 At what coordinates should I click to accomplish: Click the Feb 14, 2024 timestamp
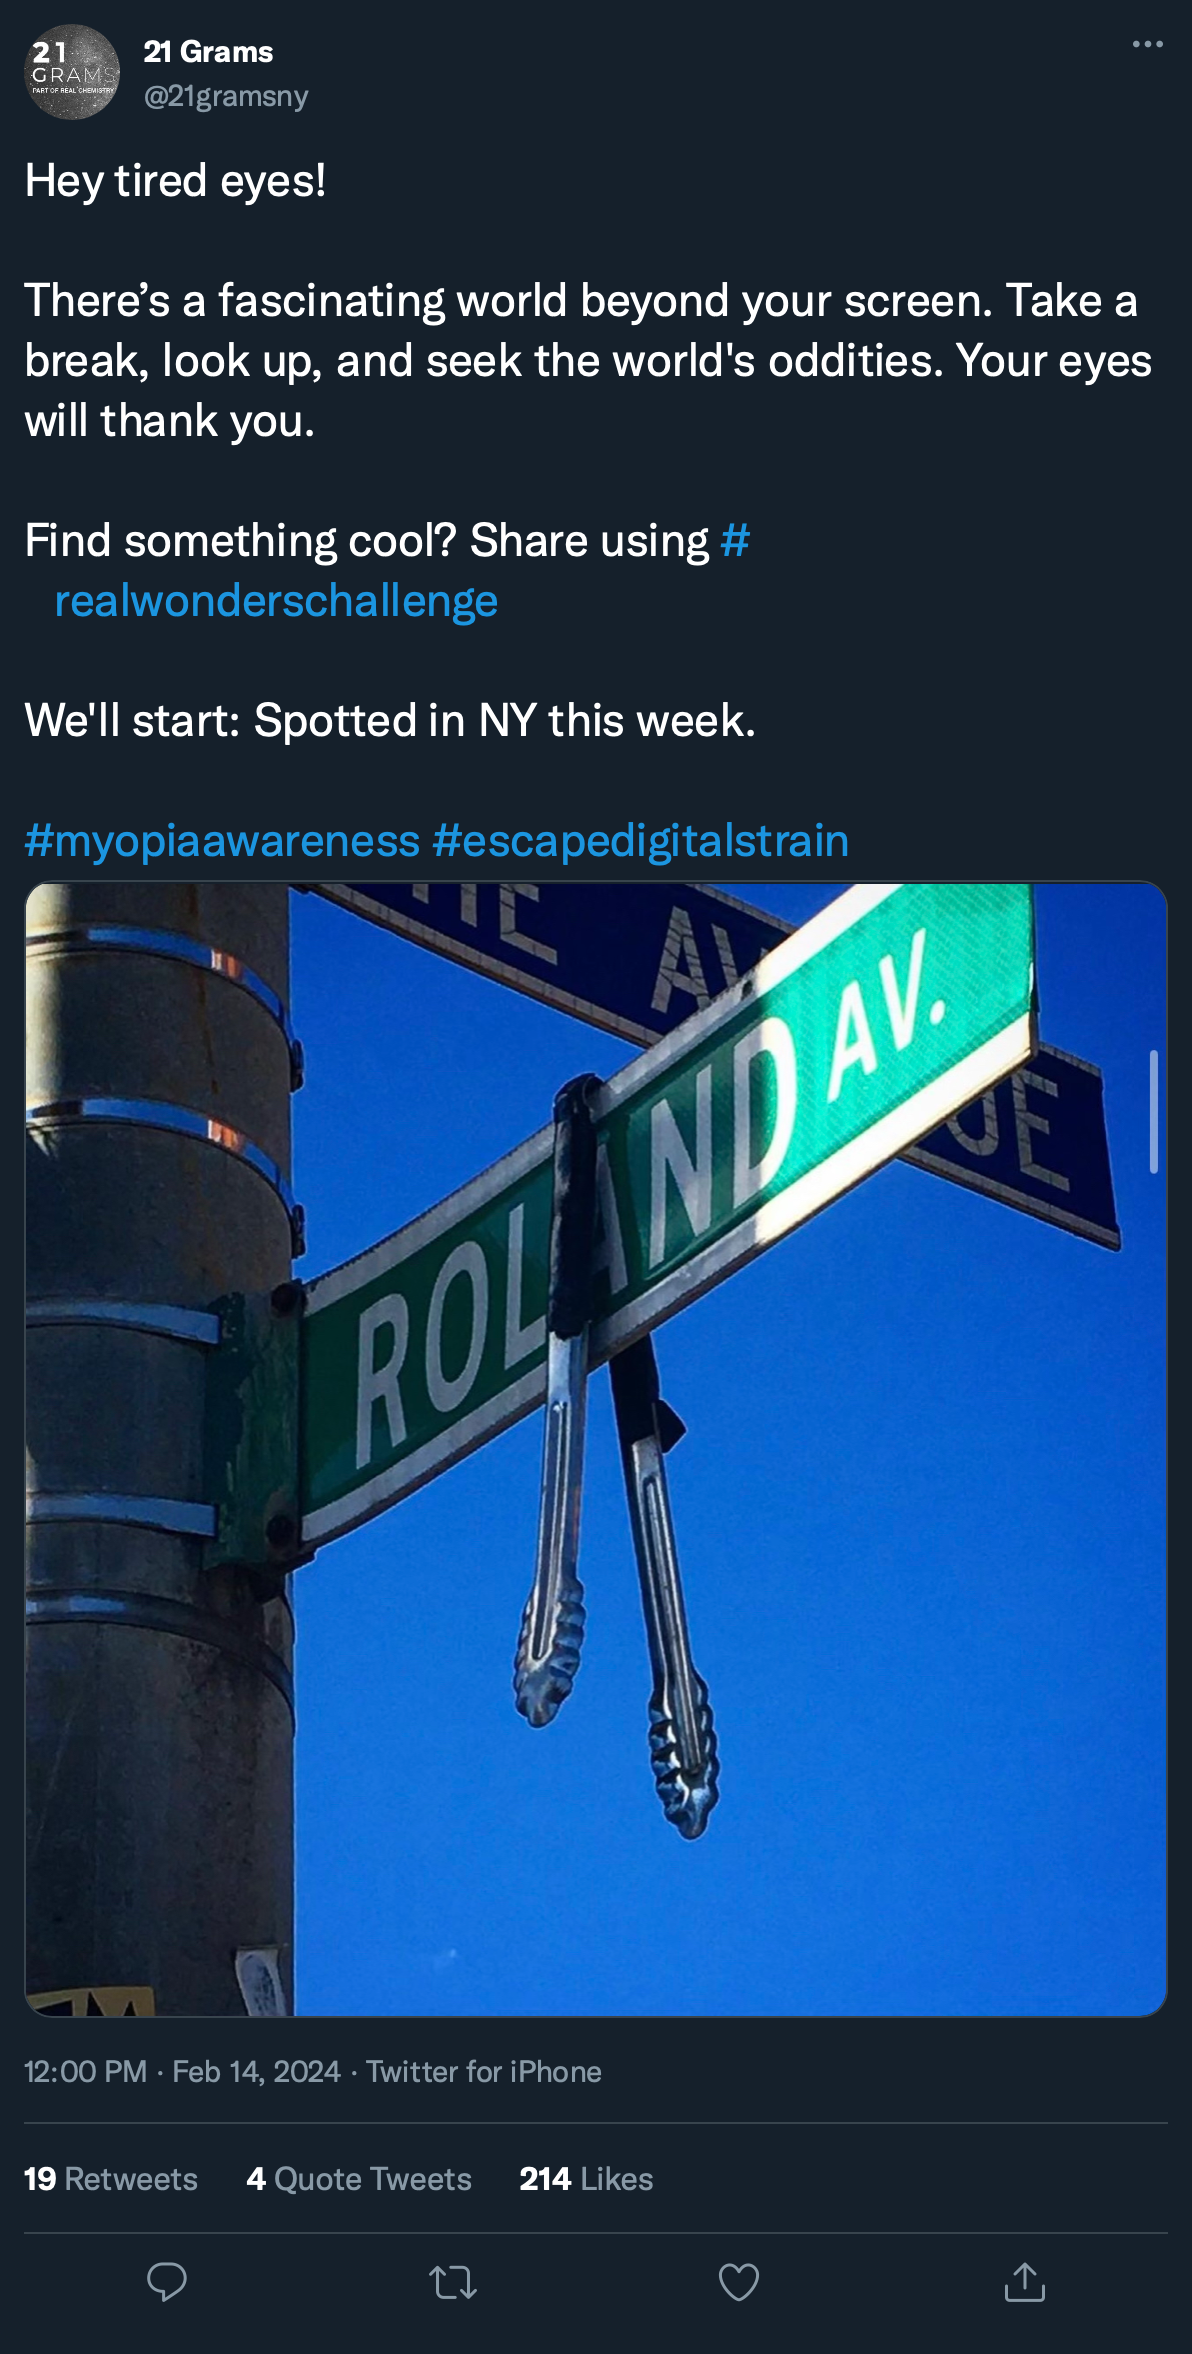[x=256, y=2071]
